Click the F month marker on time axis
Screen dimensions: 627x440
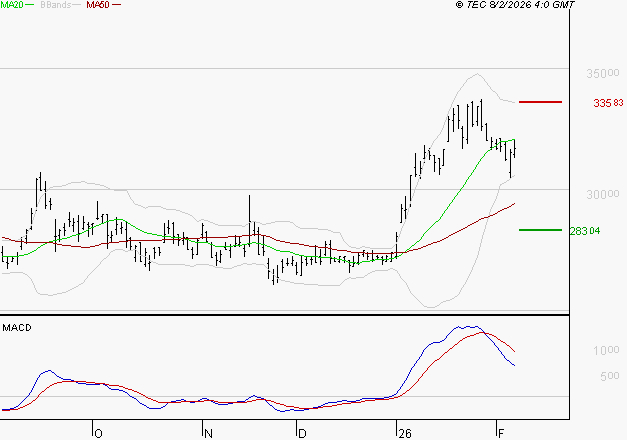click(x=501, y=434)
